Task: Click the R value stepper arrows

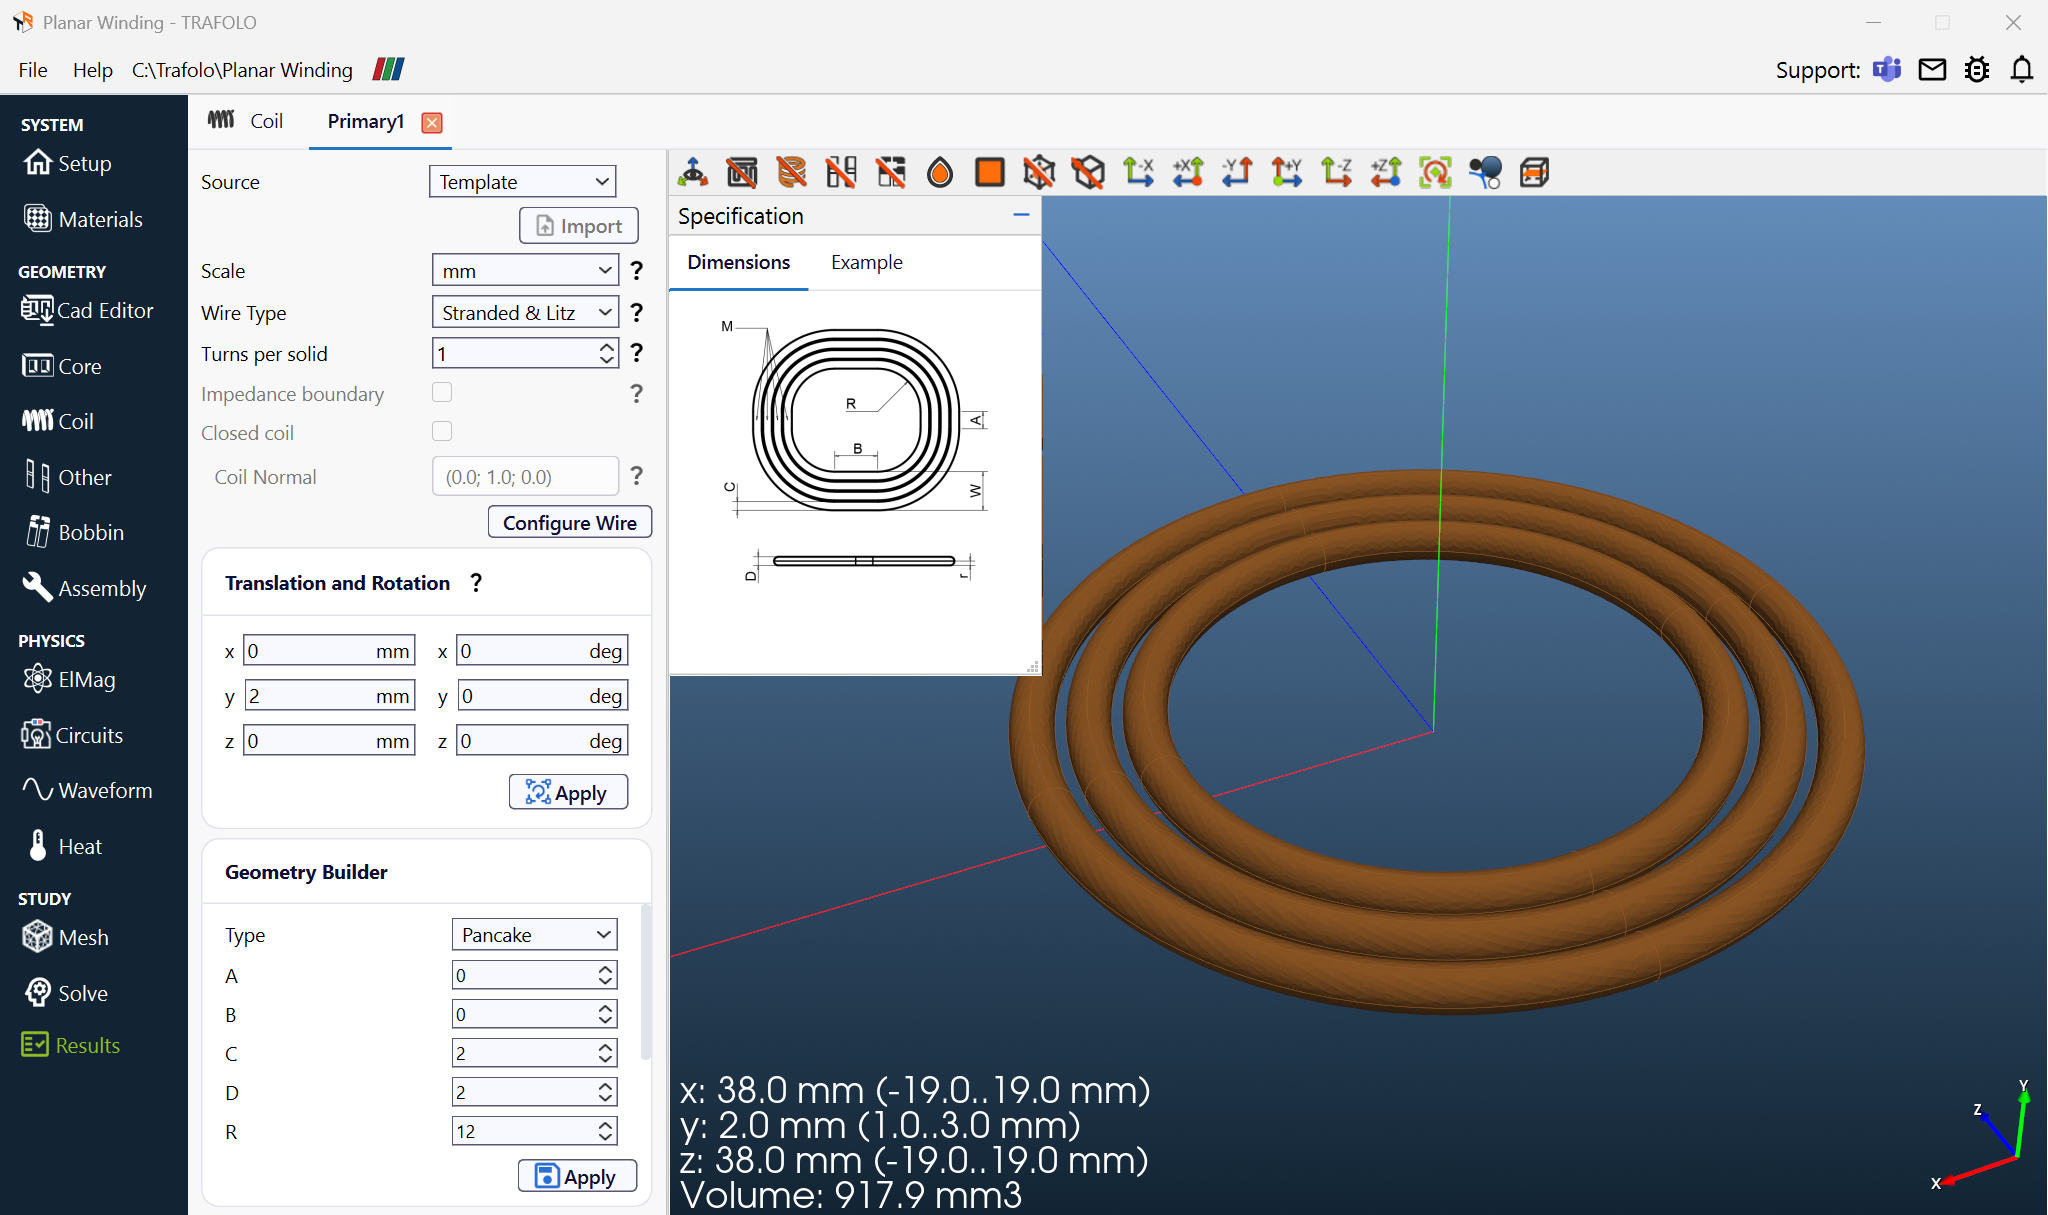Action: 605,1131
